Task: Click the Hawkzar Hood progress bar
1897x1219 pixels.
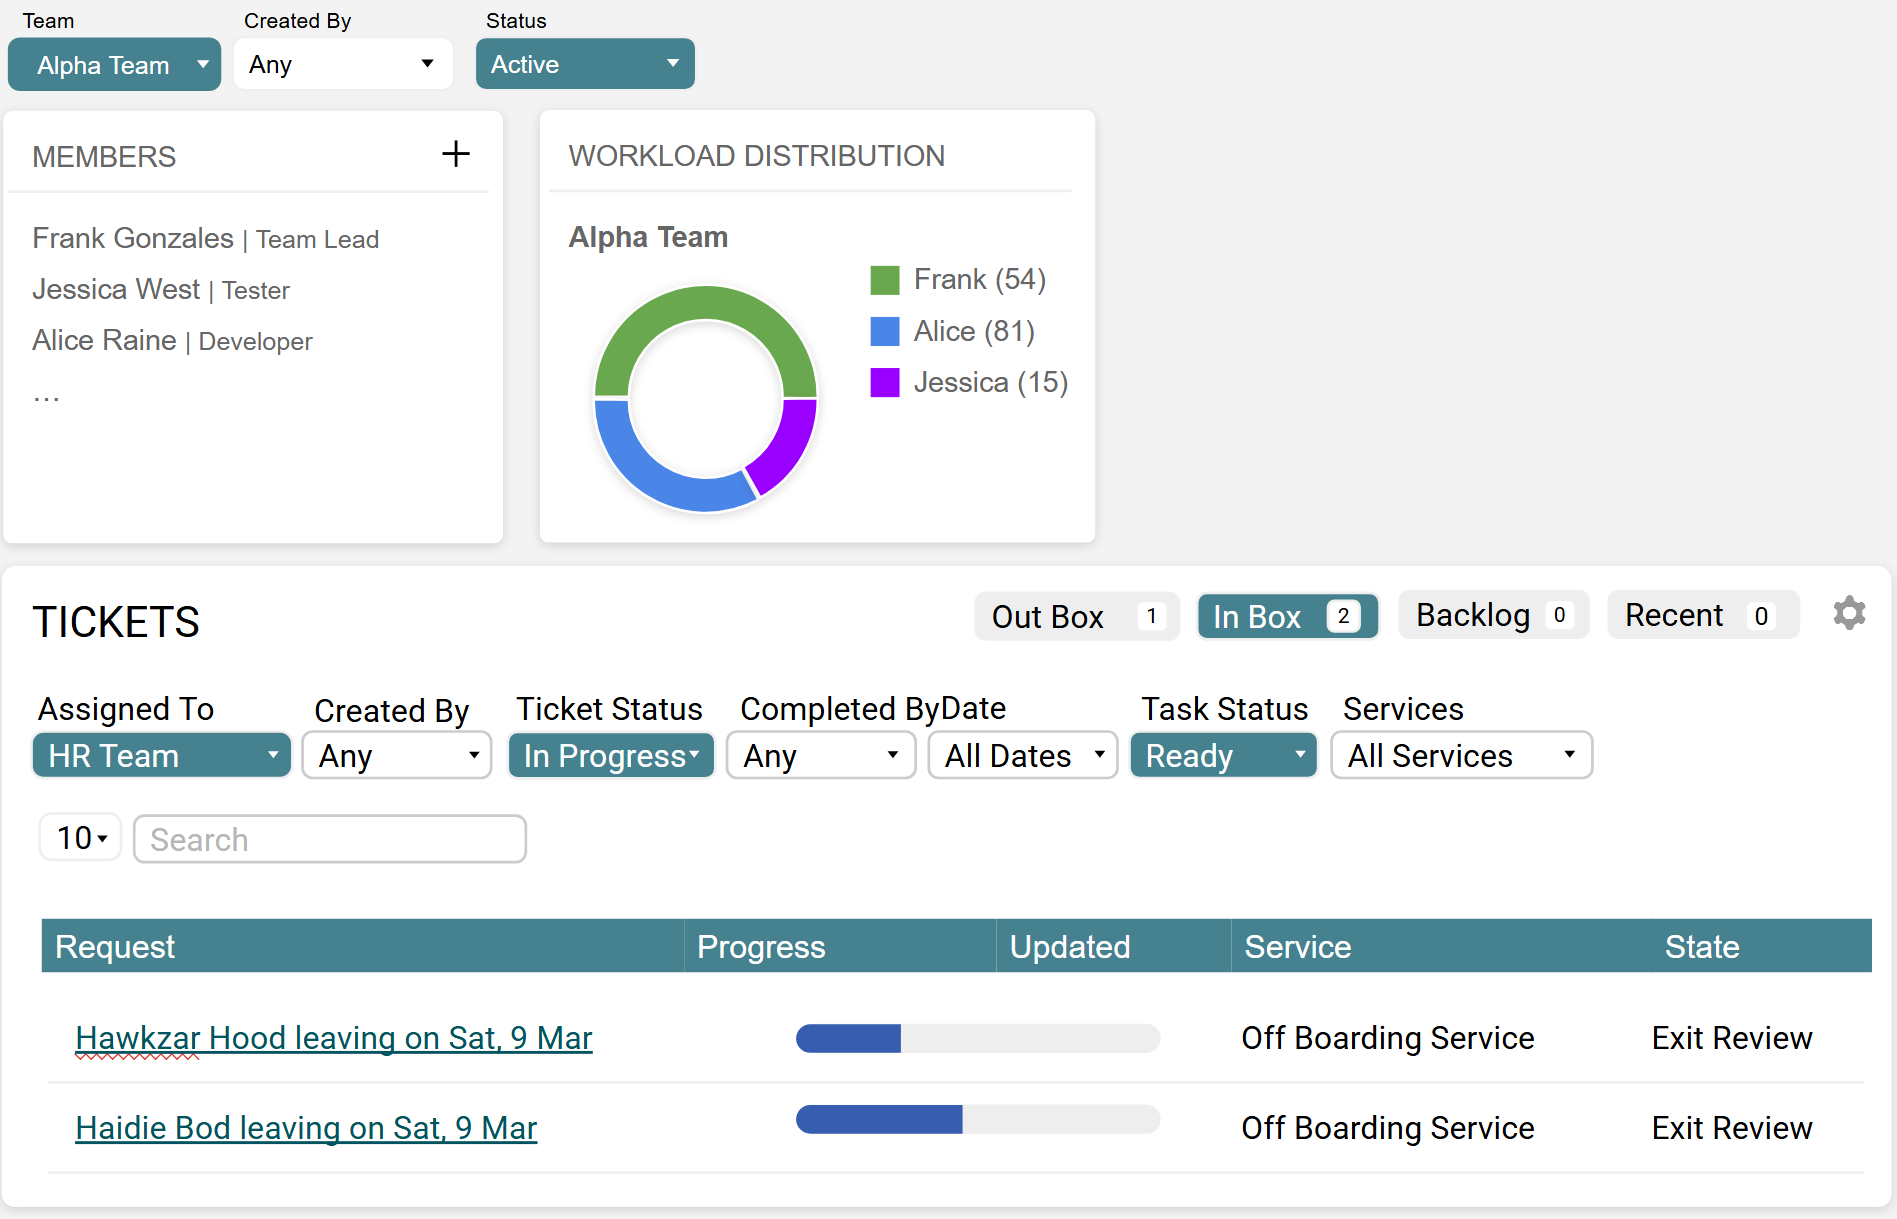Action: pos(977,1039)
